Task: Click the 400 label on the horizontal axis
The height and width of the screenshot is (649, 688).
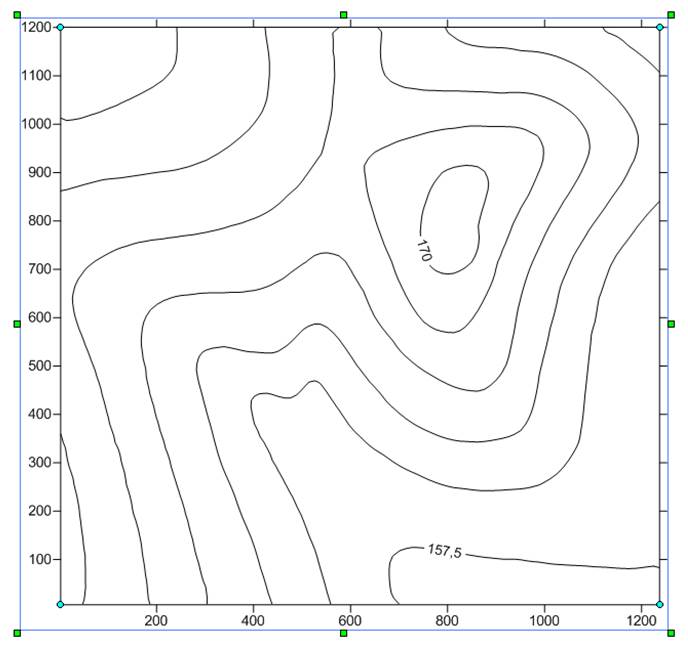Action: click(253, 620)
